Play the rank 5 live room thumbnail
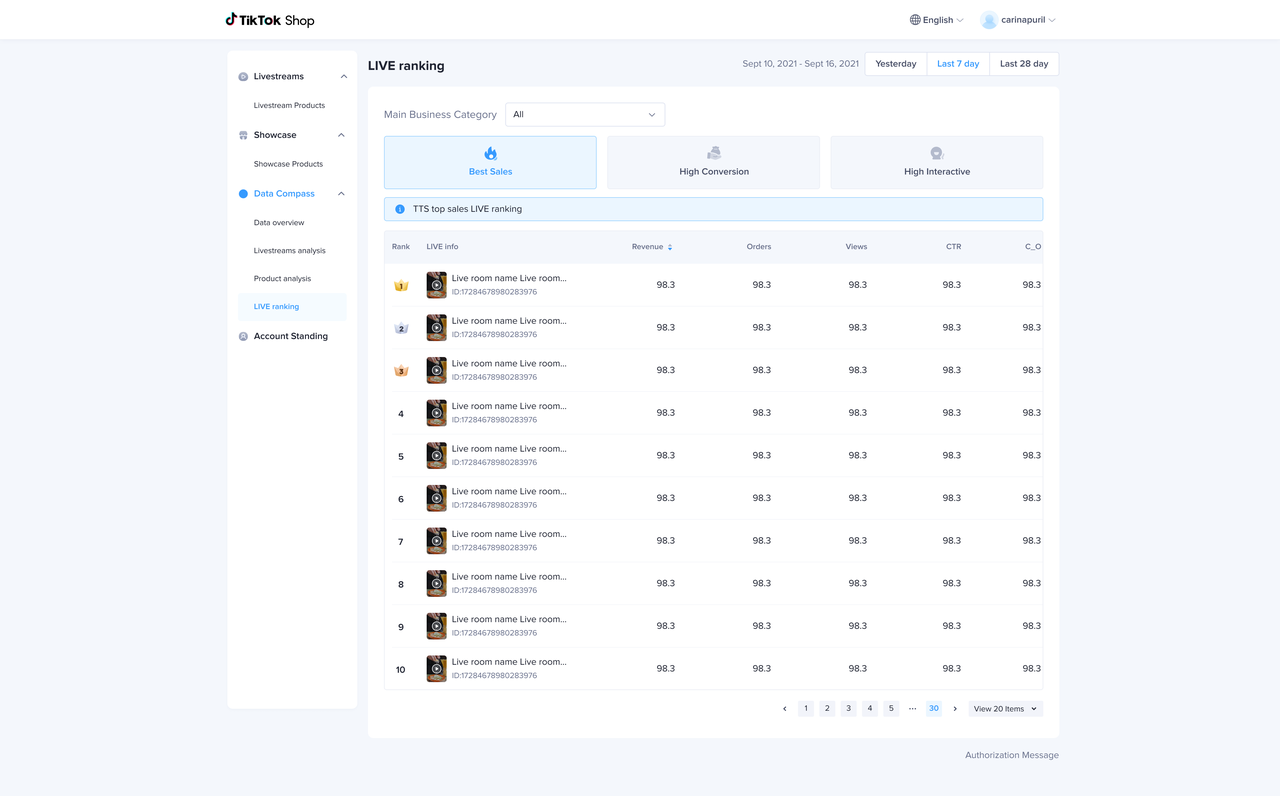1280x796 pixels. click(x=437, y=456)
